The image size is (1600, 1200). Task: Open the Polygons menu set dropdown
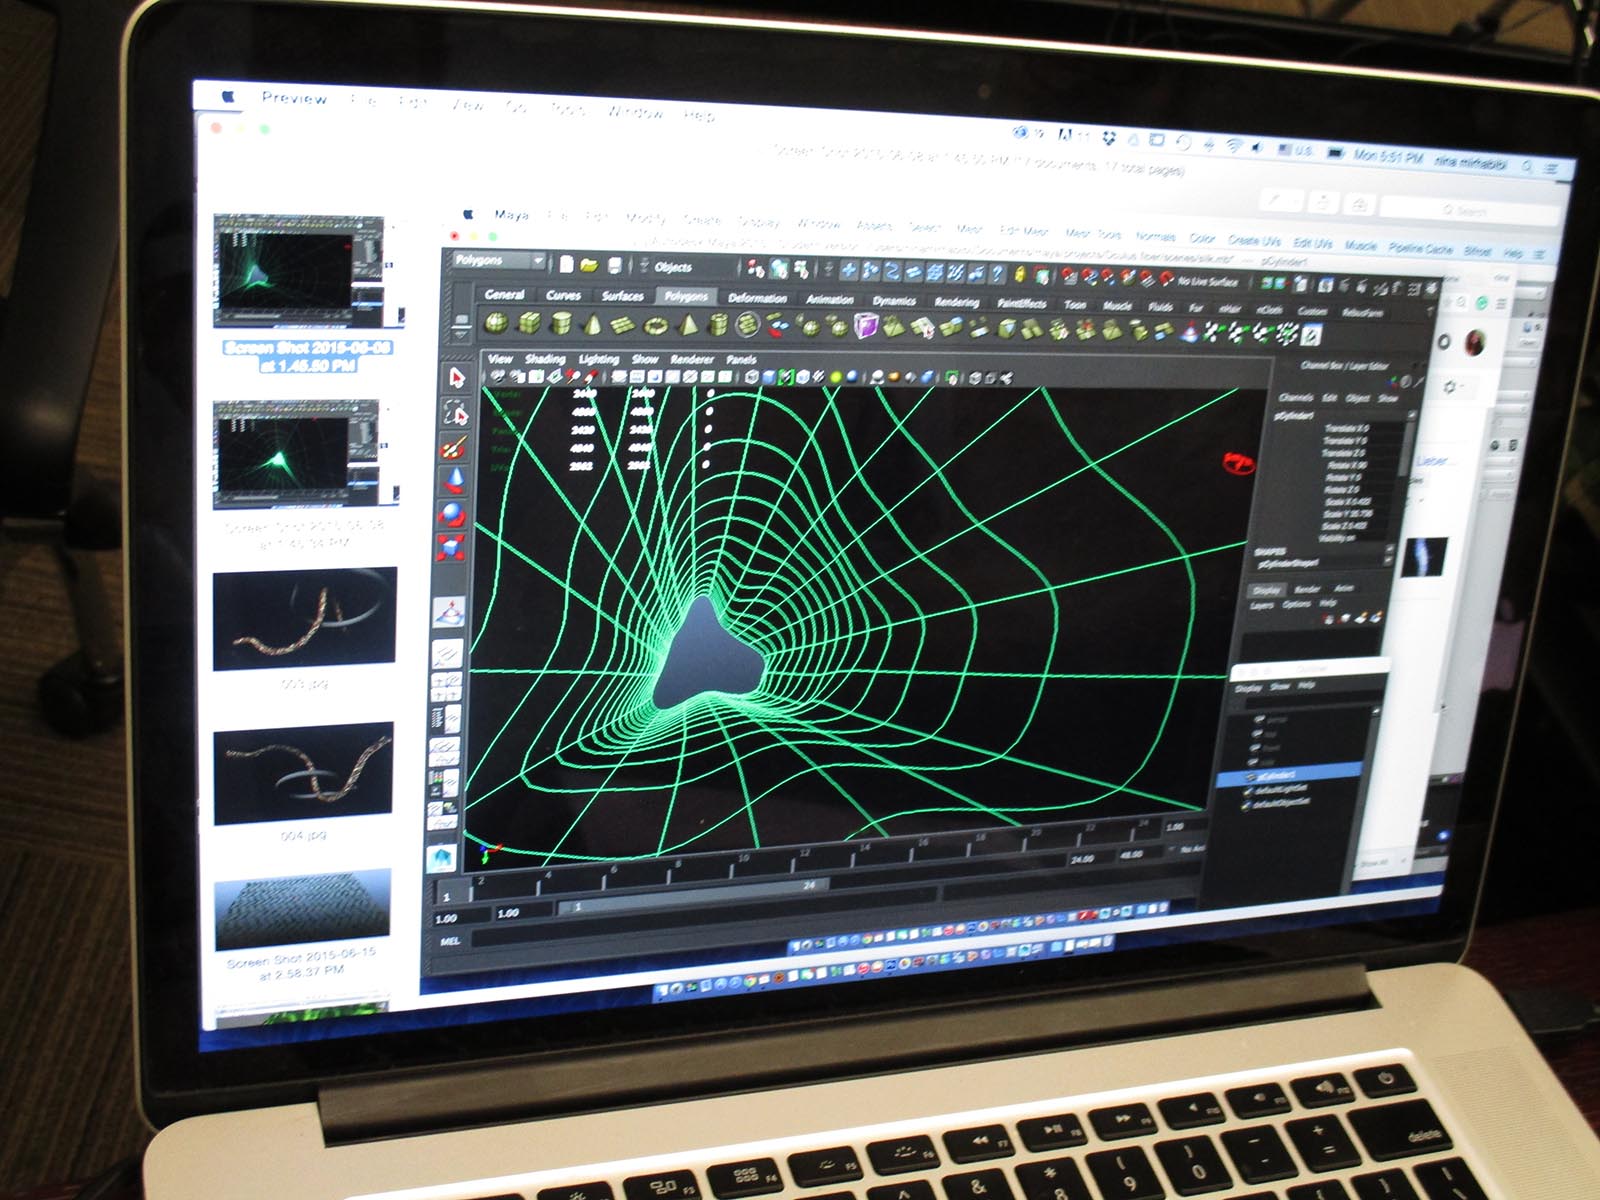click(x=498, y=261)
